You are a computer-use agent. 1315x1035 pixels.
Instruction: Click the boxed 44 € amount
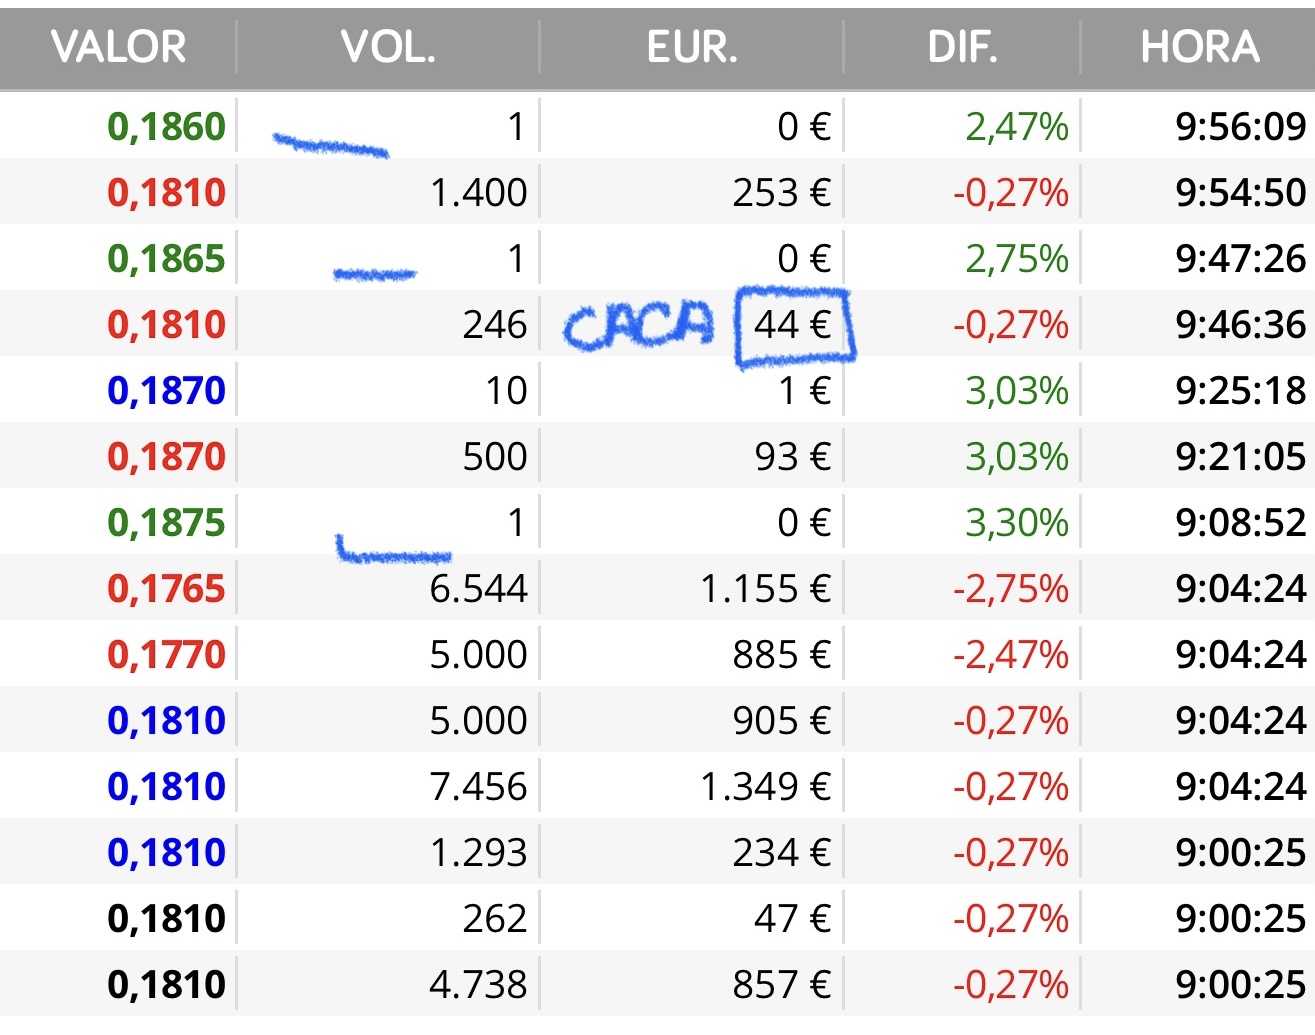point(793,325)
